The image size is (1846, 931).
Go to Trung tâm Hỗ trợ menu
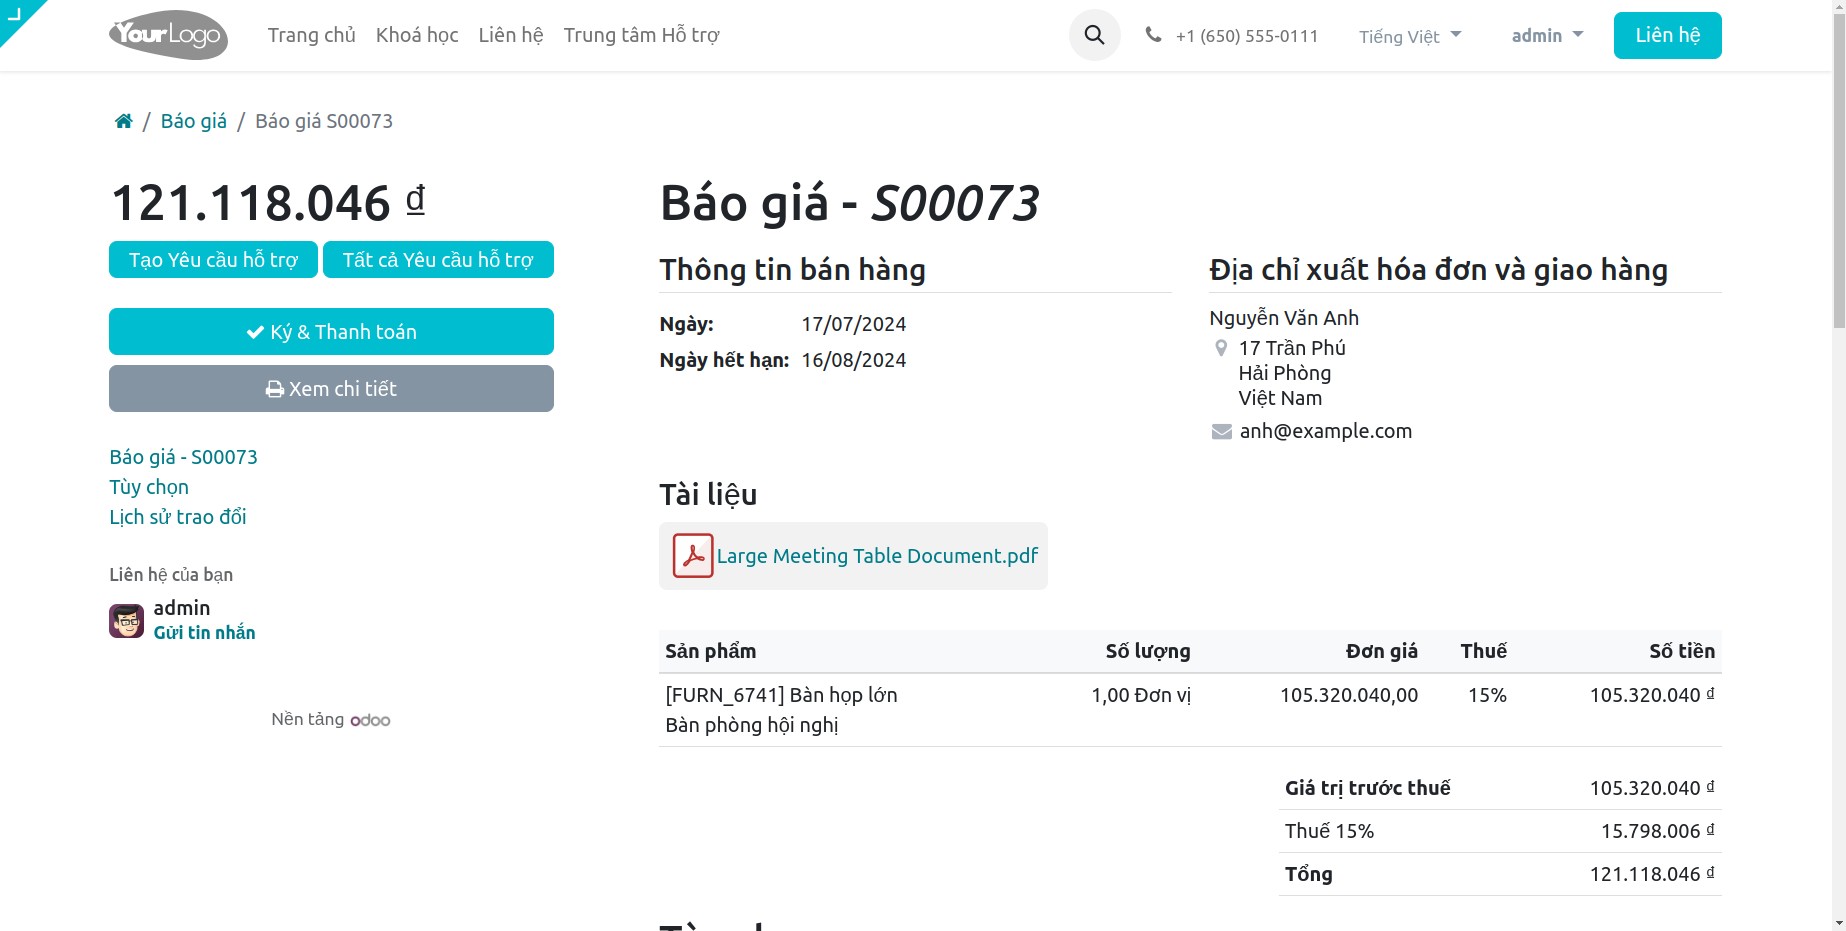pos(641,35)
